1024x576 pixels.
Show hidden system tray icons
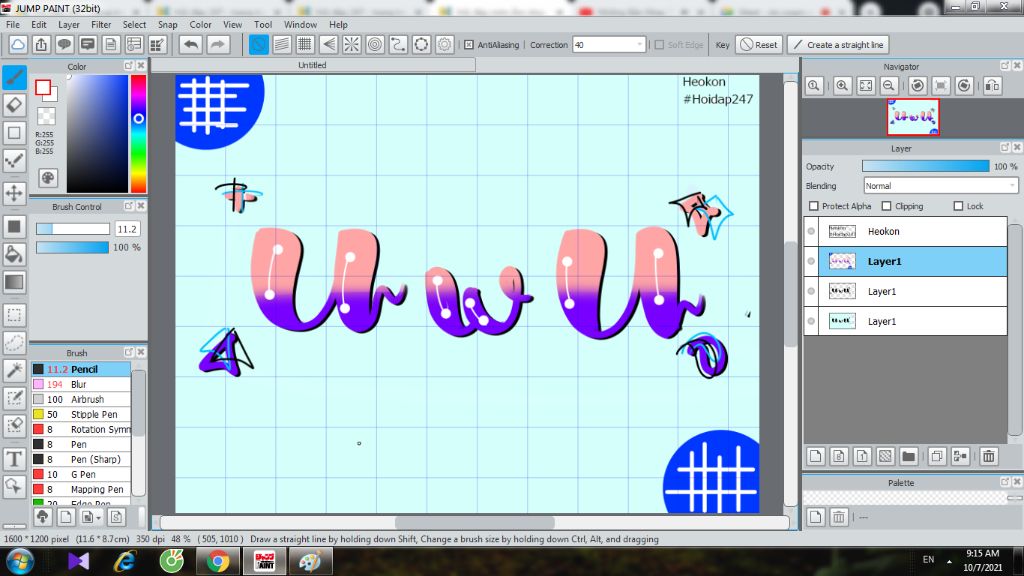tap(950, 561)
